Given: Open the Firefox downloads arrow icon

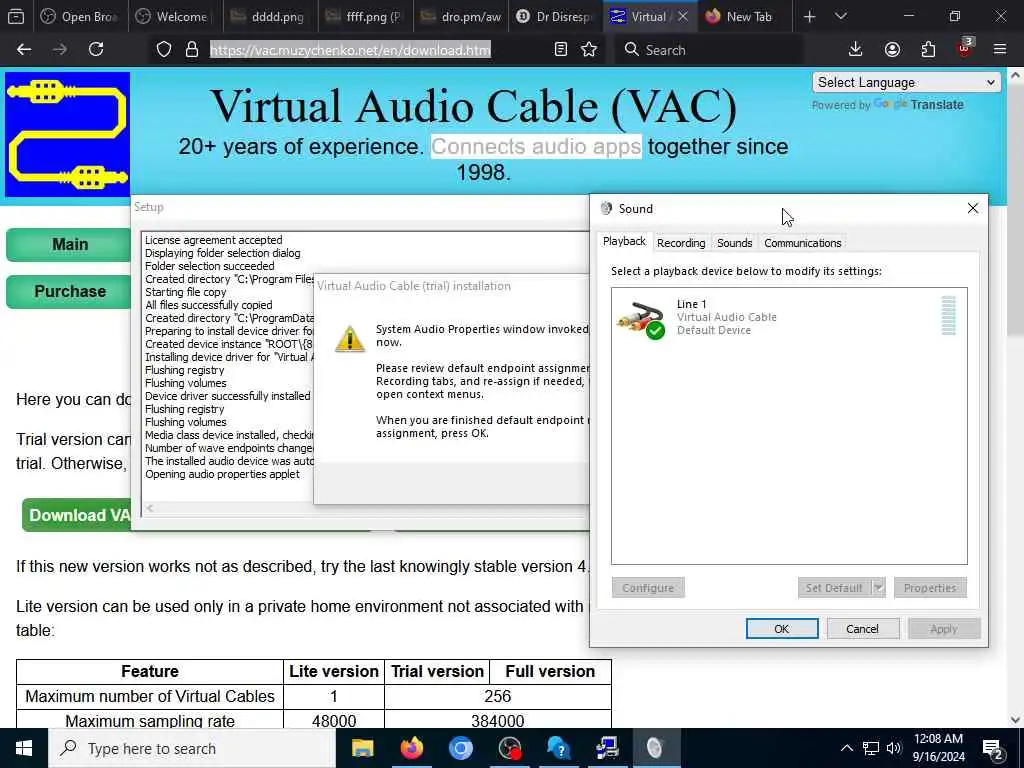Looking at the screenshot, I should (856, 50).
